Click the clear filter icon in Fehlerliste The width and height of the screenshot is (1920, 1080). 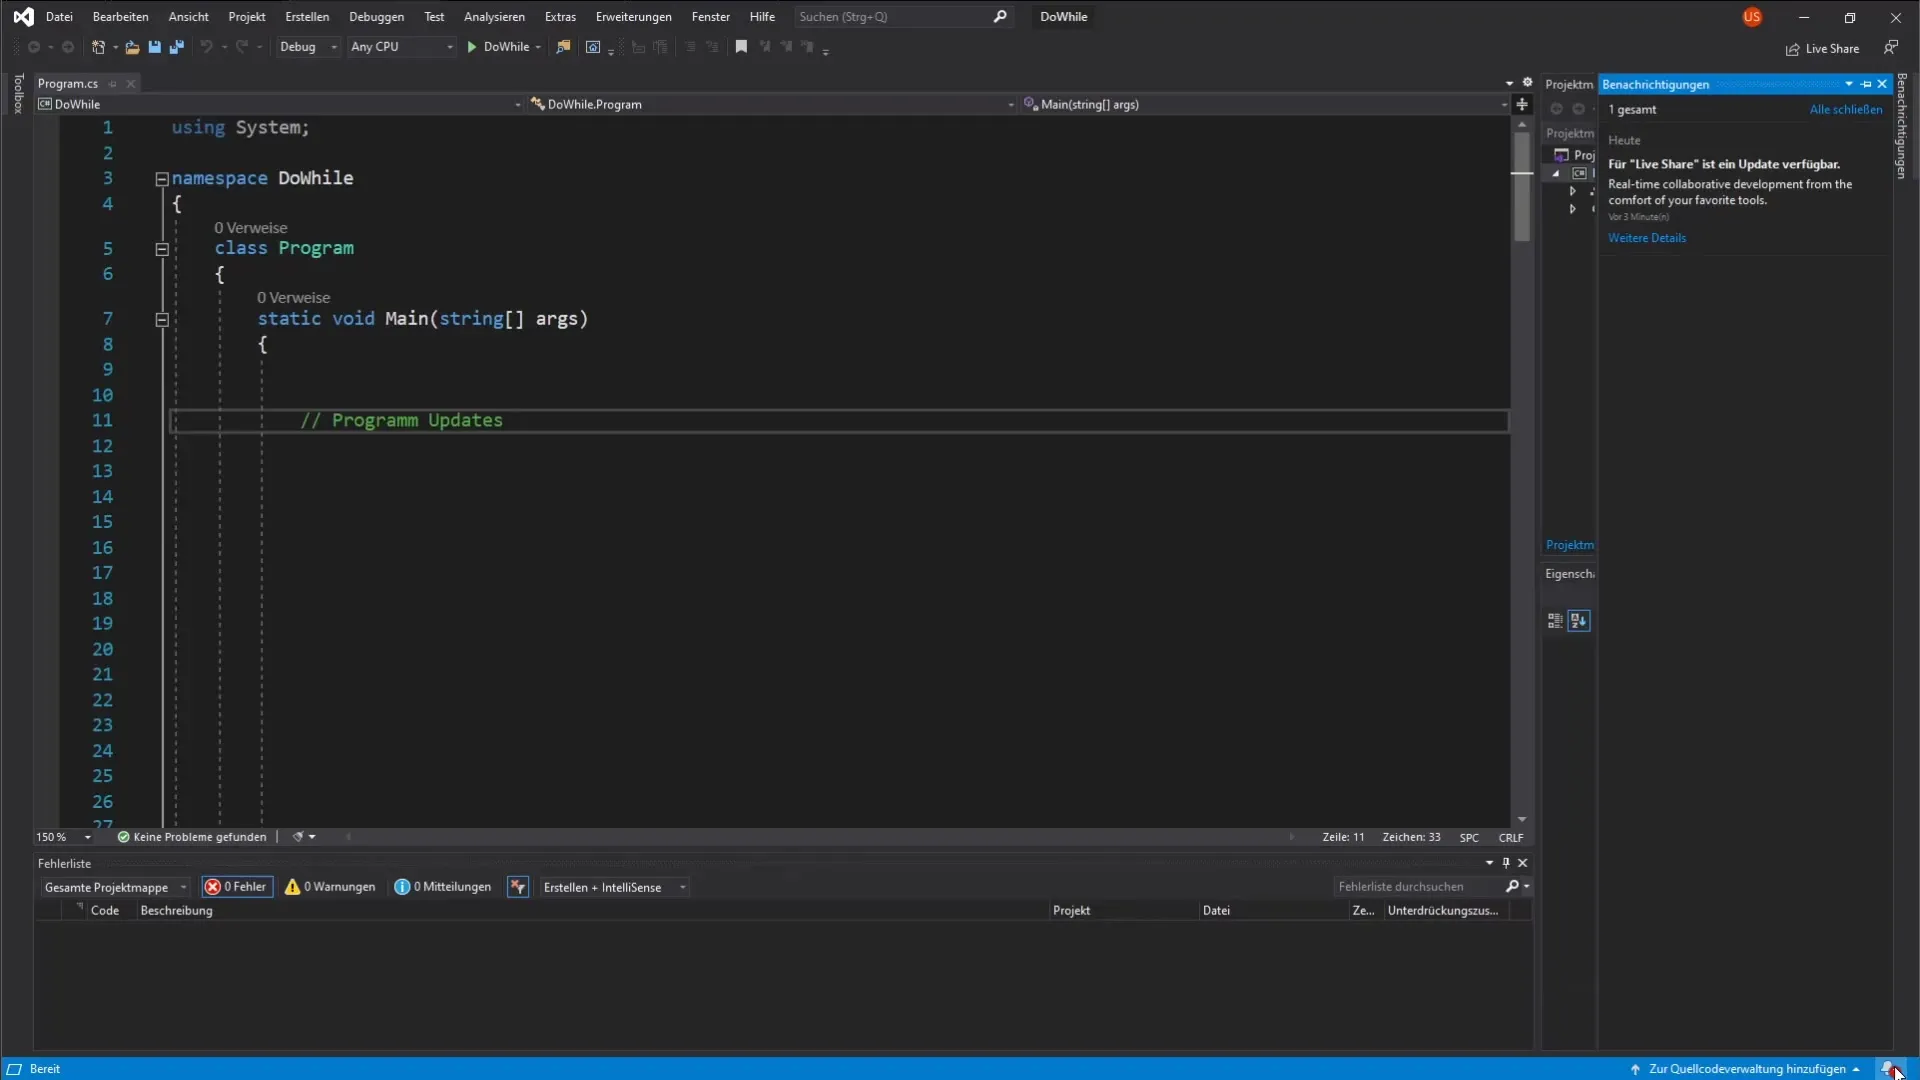pyautogui.click(x=518, y=887)
